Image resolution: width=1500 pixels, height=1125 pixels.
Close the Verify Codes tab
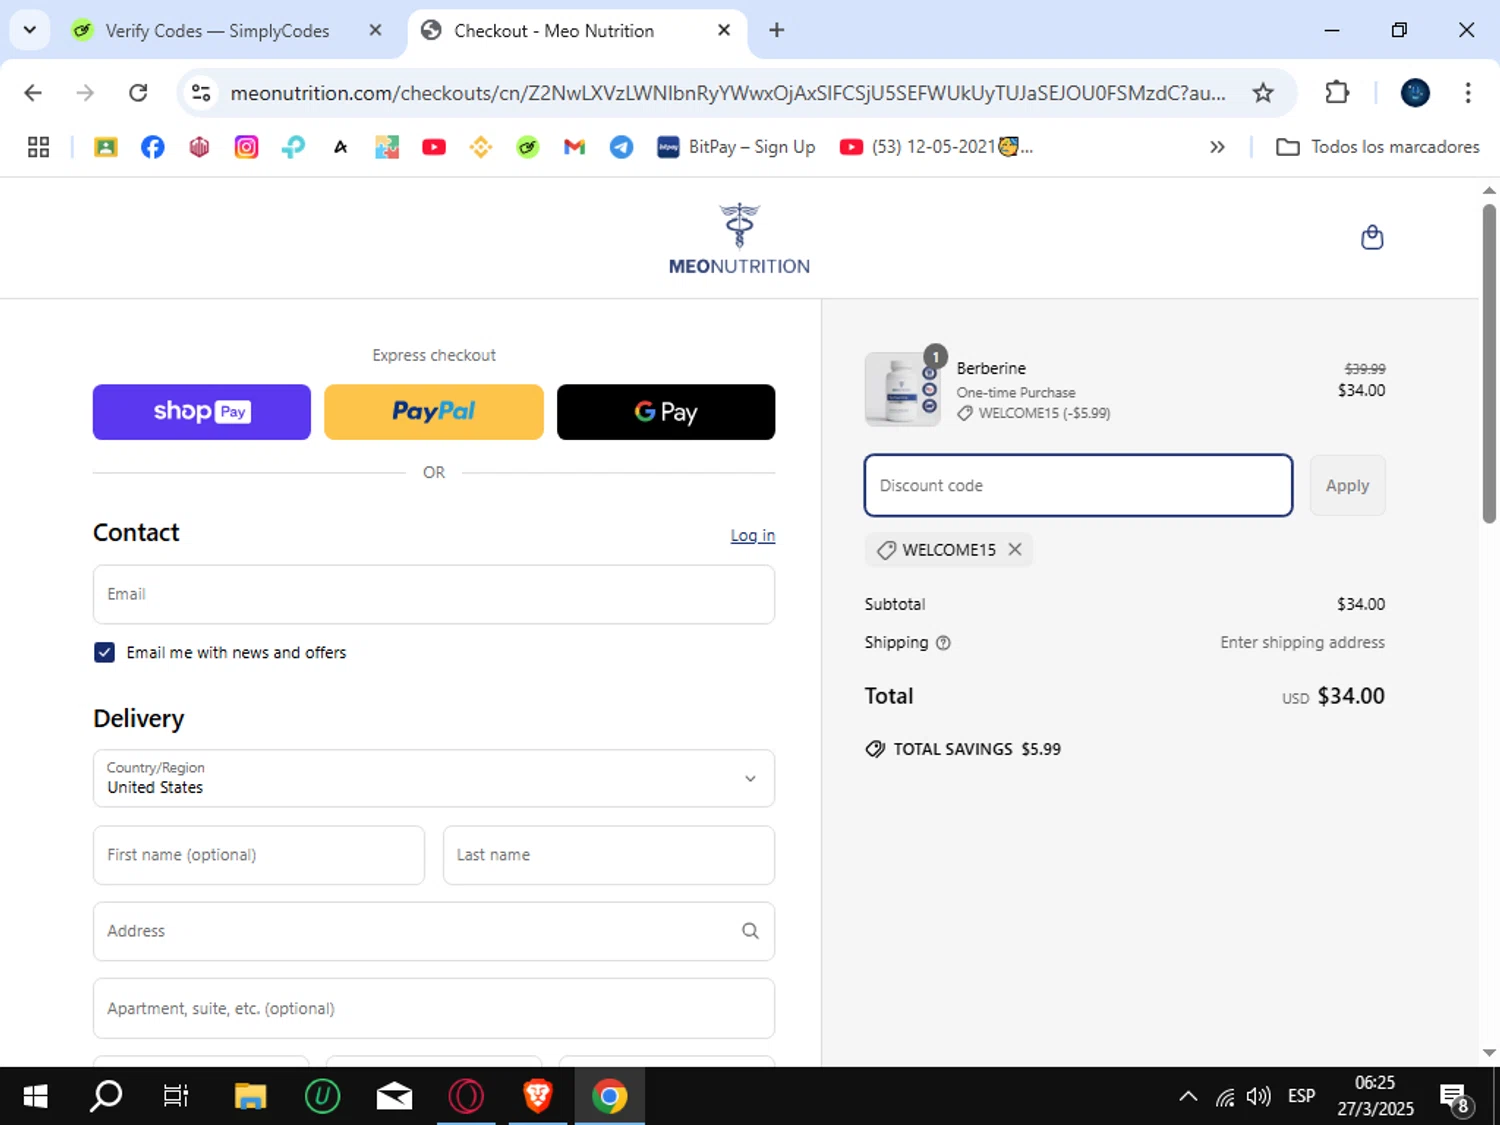[x=375, y=30]
